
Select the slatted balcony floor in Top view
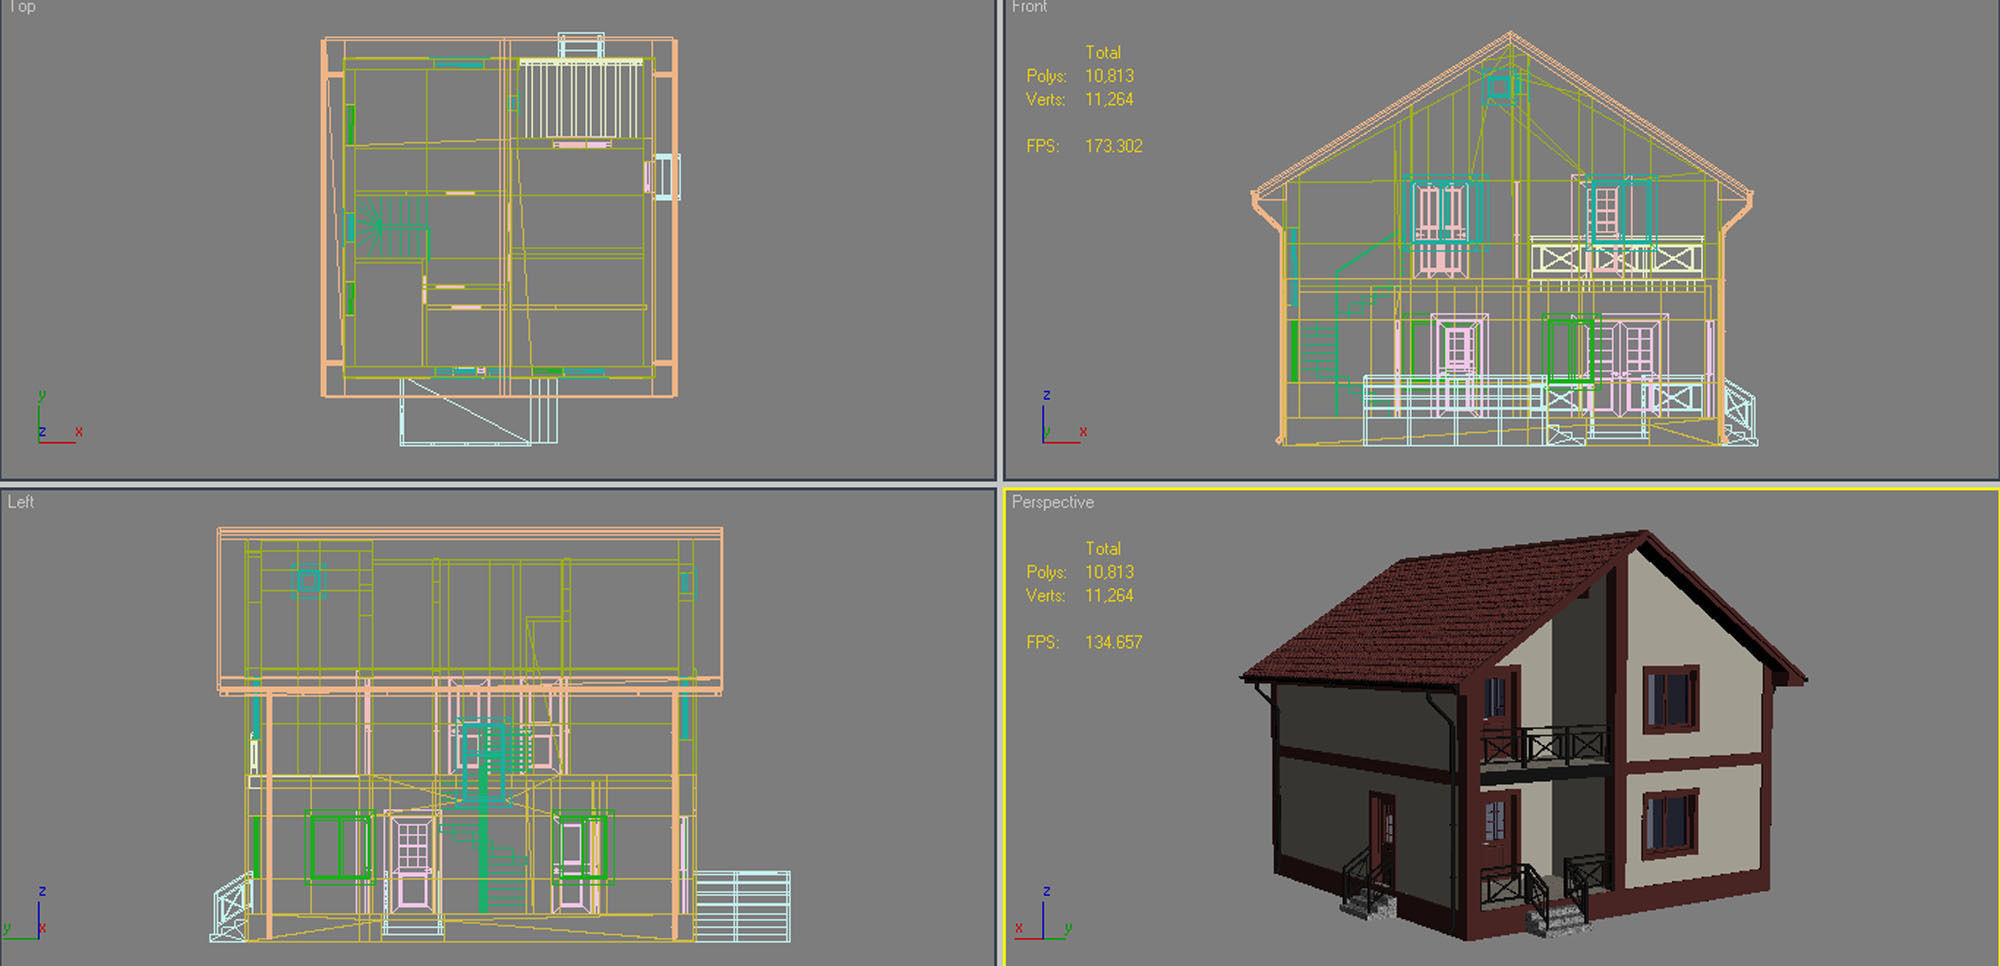click(580, 98)
